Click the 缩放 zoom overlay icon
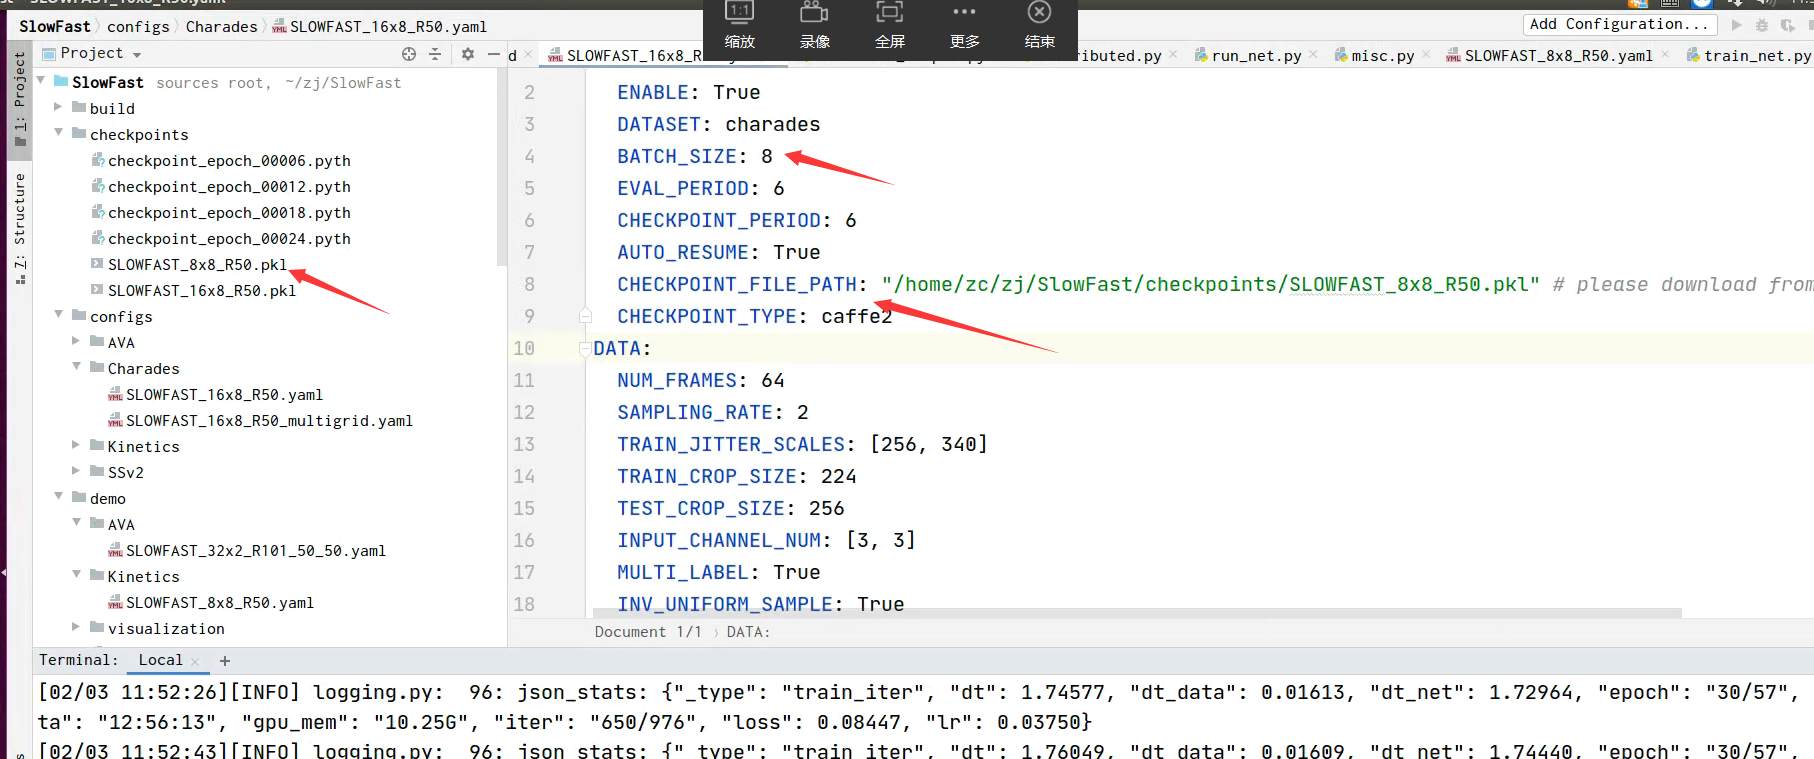 (739, 12)
